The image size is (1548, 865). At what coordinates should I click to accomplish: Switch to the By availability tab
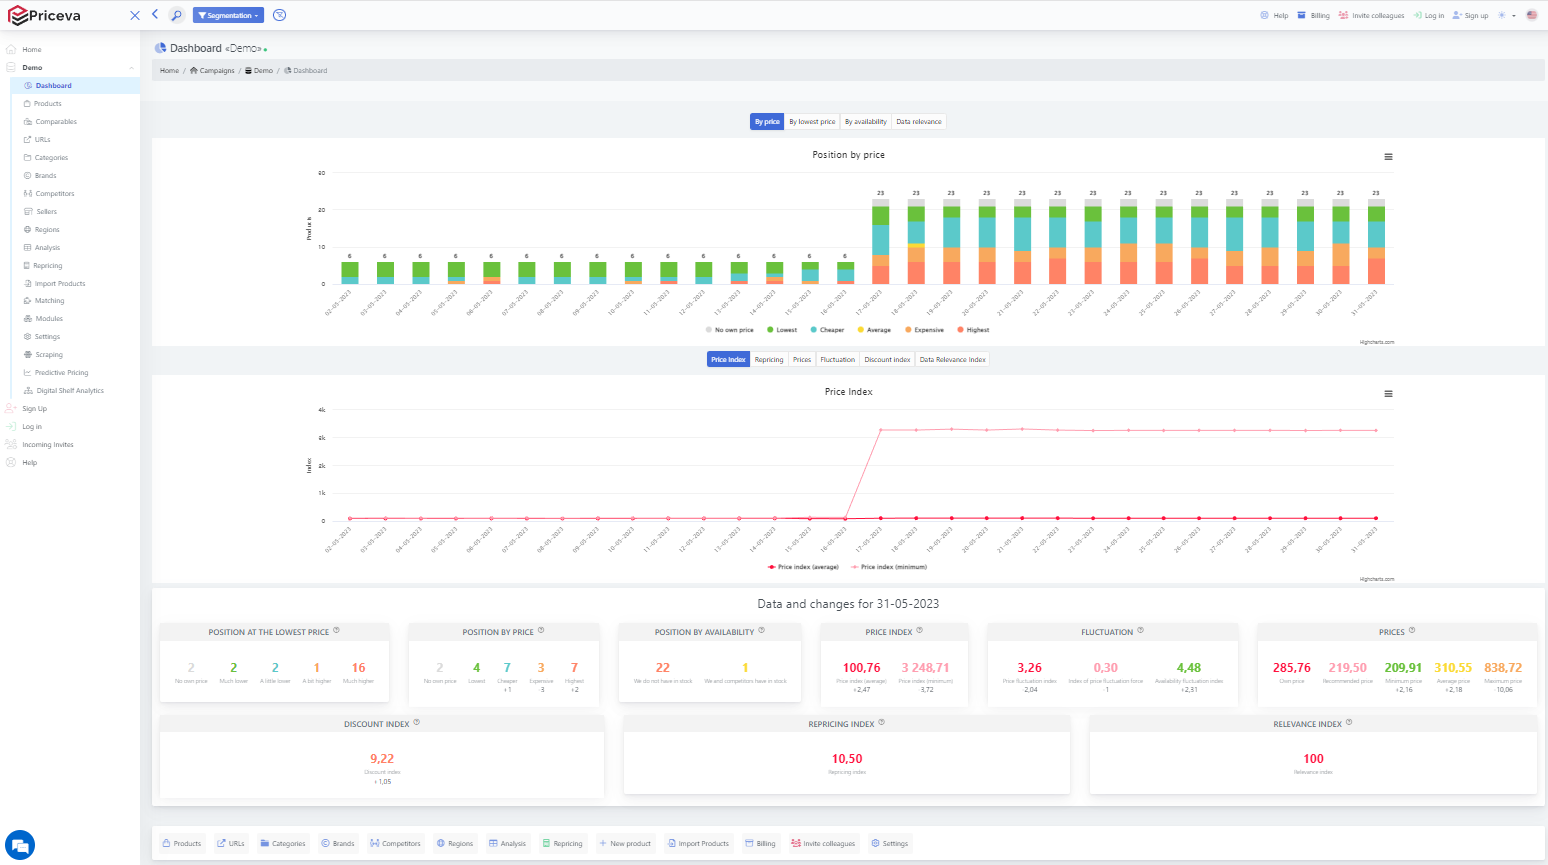(865, 122)
